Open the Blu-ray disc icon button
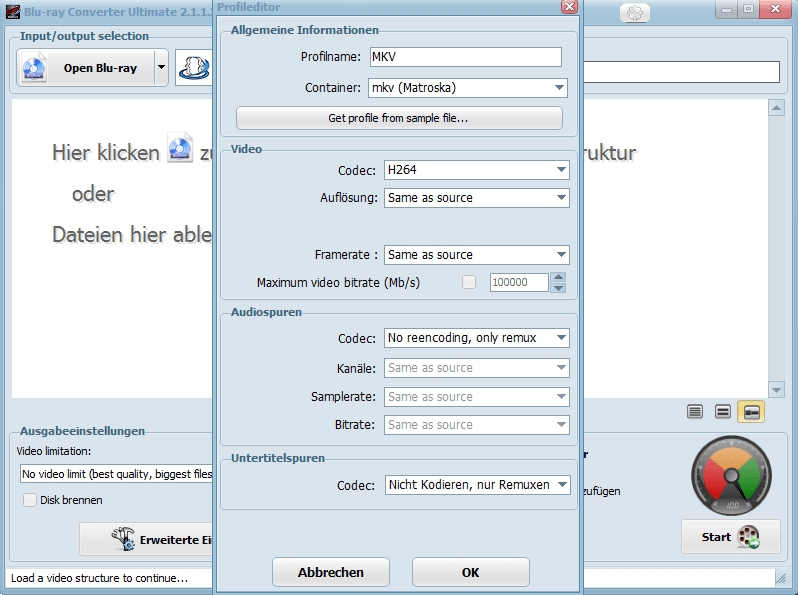Viewport: 798px width, 595px height. point(34,68)
